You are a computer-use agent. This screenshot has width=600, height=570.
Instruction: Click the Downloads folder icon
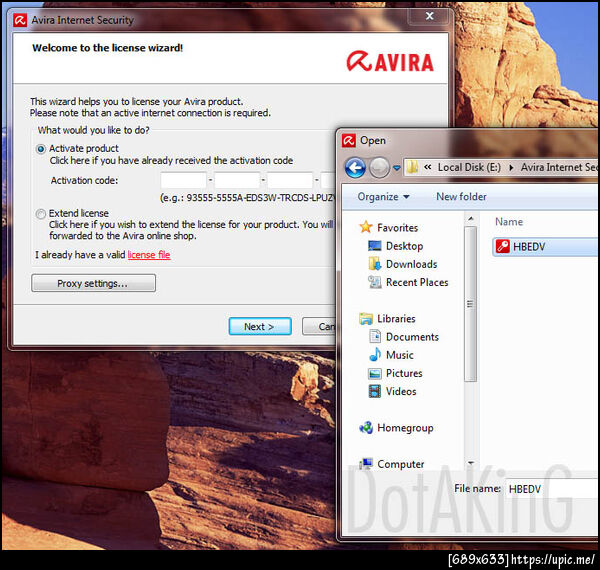(374, 264)
